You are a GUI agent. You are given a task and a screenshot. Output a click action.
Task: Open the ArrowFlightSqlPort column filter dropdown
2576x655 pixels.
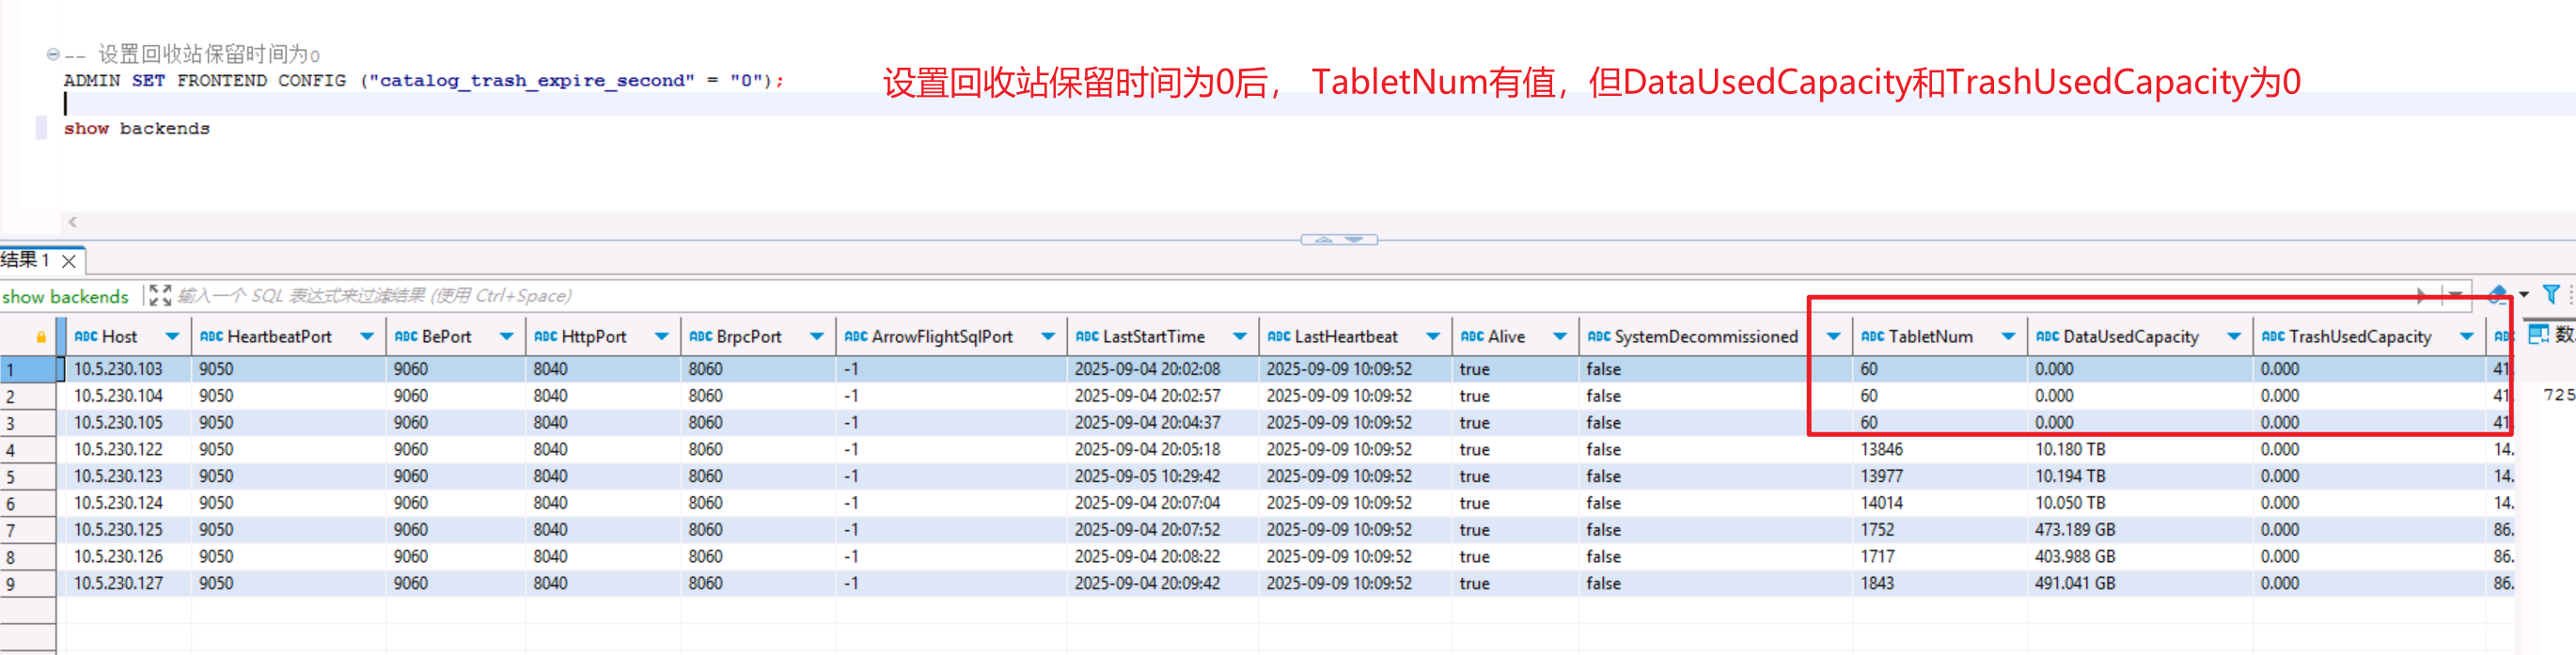pyautogui.click(x=1047, y=337)
